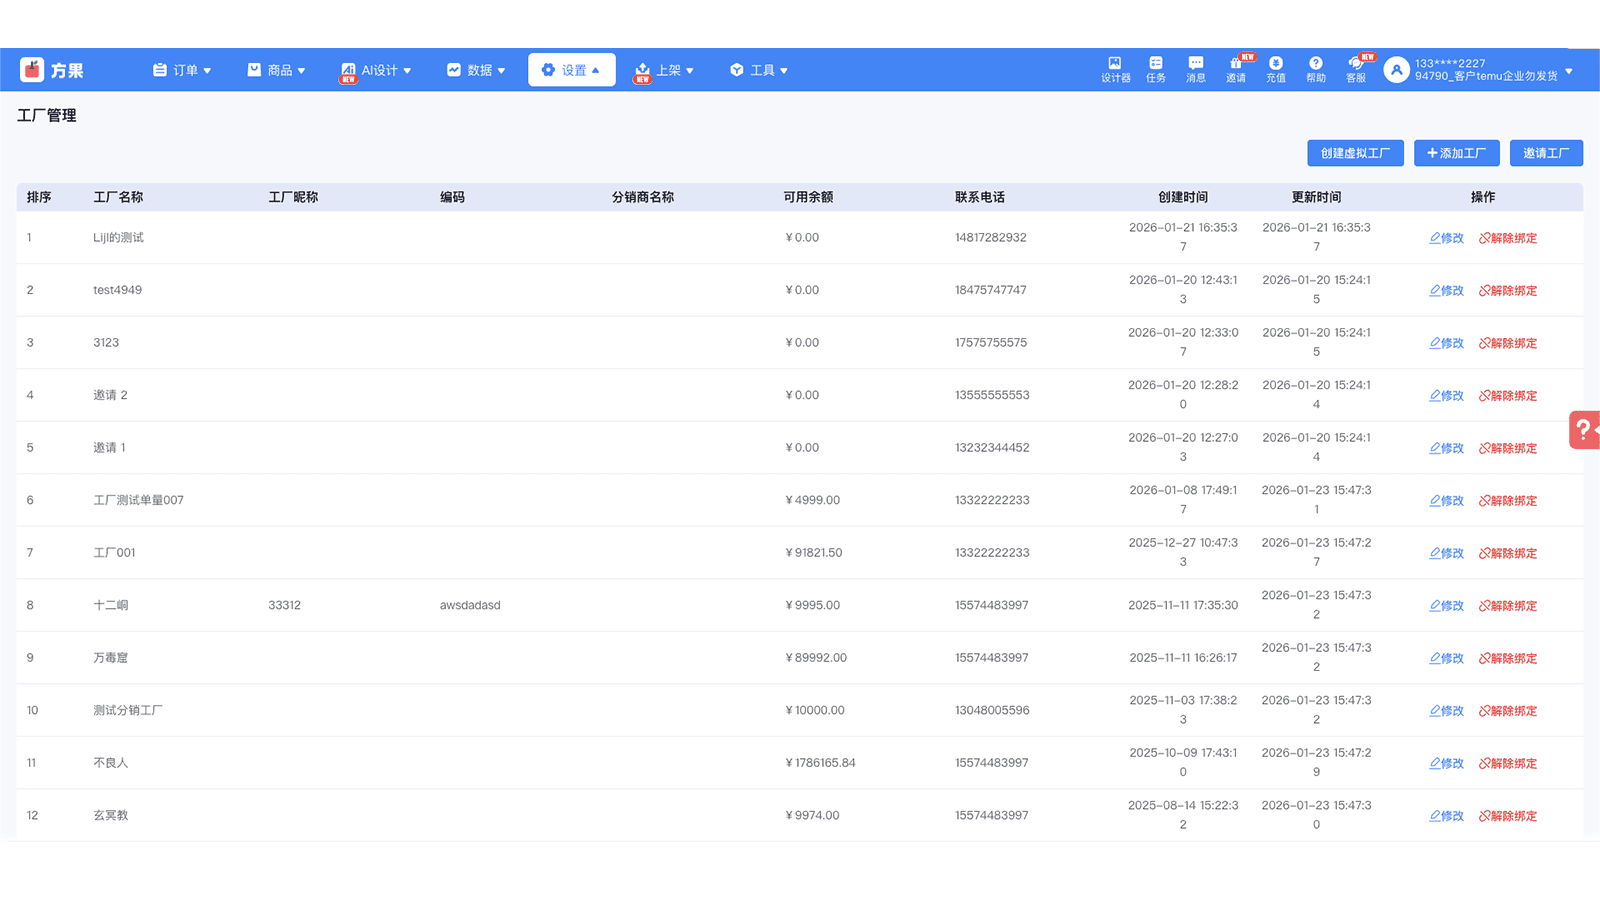This screenshot has width=1600, height=900.
Task: Select the 工厂名称 column header
Action: 118,197
